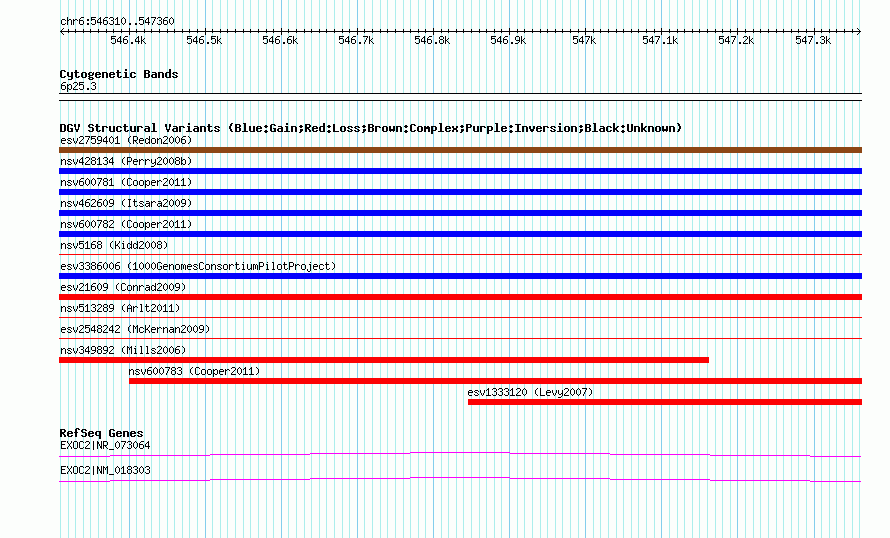
Task: Click the 546.4k ruler tick label
Action: click(x=128, y=40)
